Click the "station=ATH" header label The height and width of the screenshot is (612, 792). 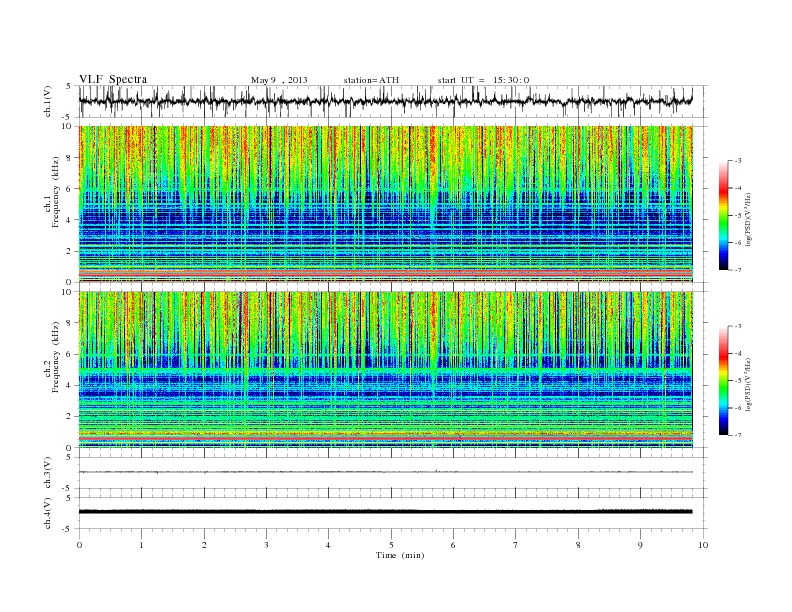[x=371, y=80]
